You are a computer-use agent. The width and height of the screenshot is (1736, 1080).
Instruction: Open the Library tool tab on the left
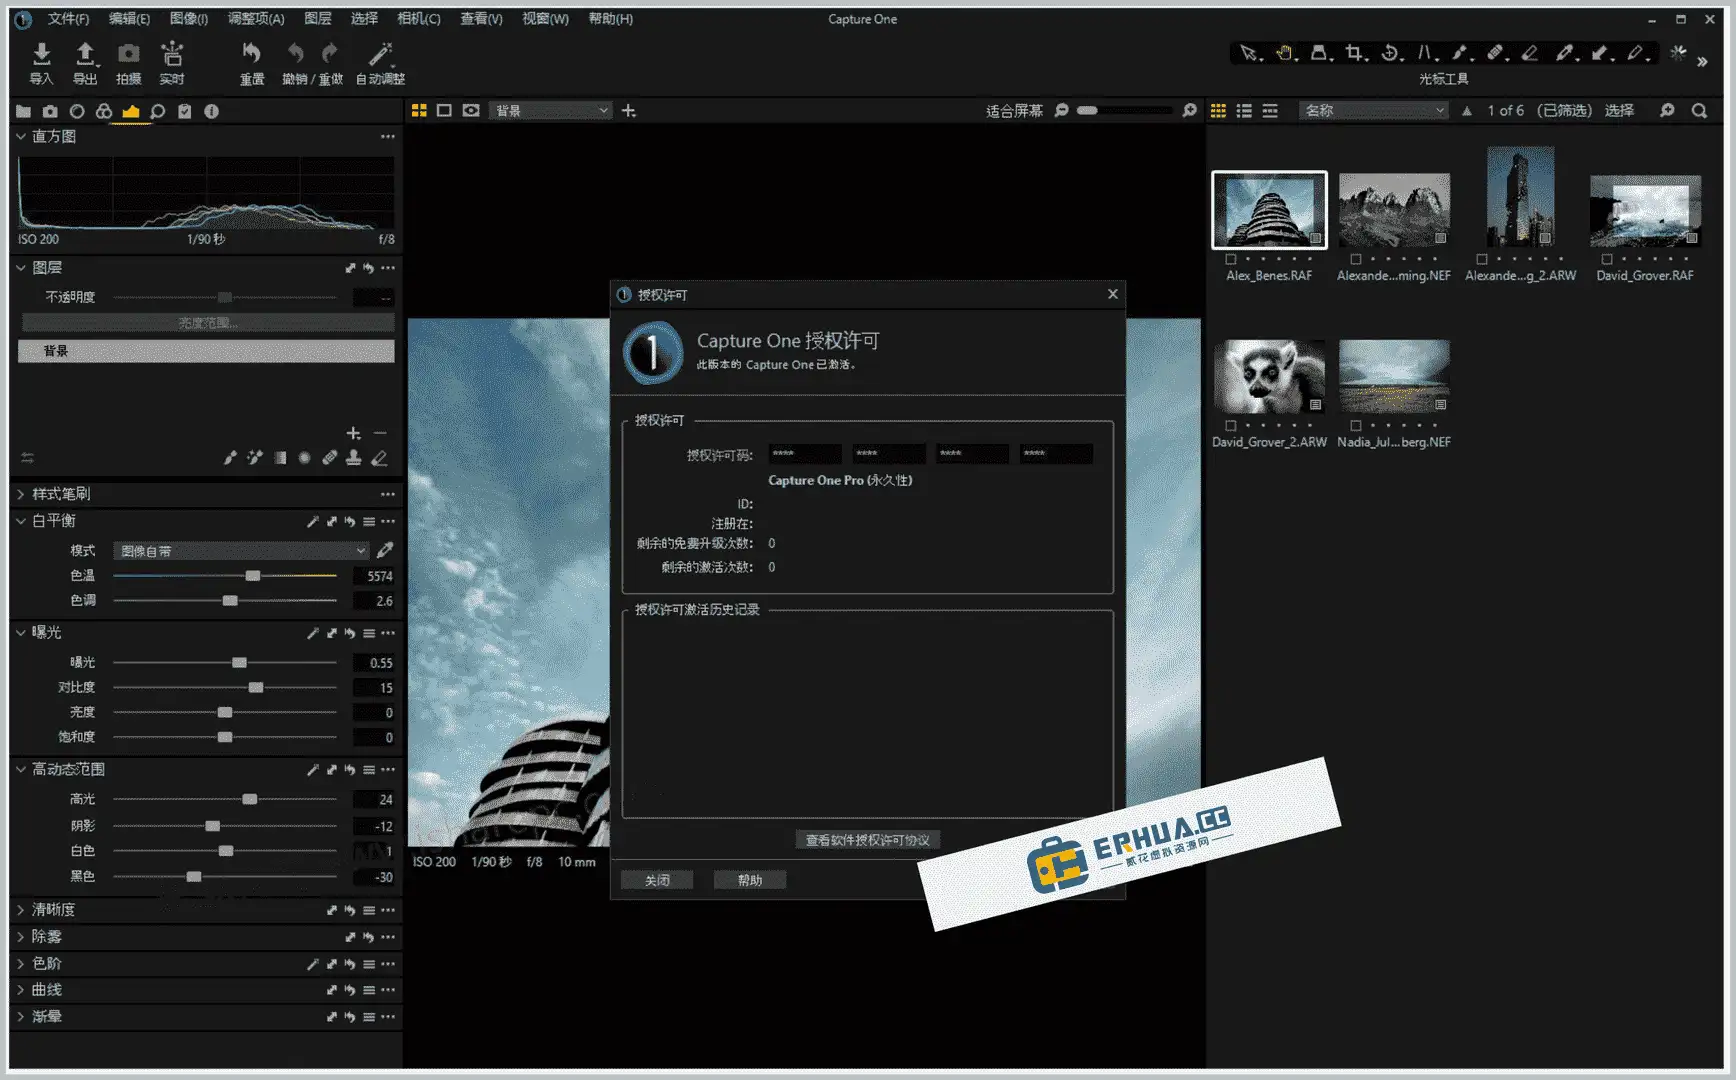23,111
